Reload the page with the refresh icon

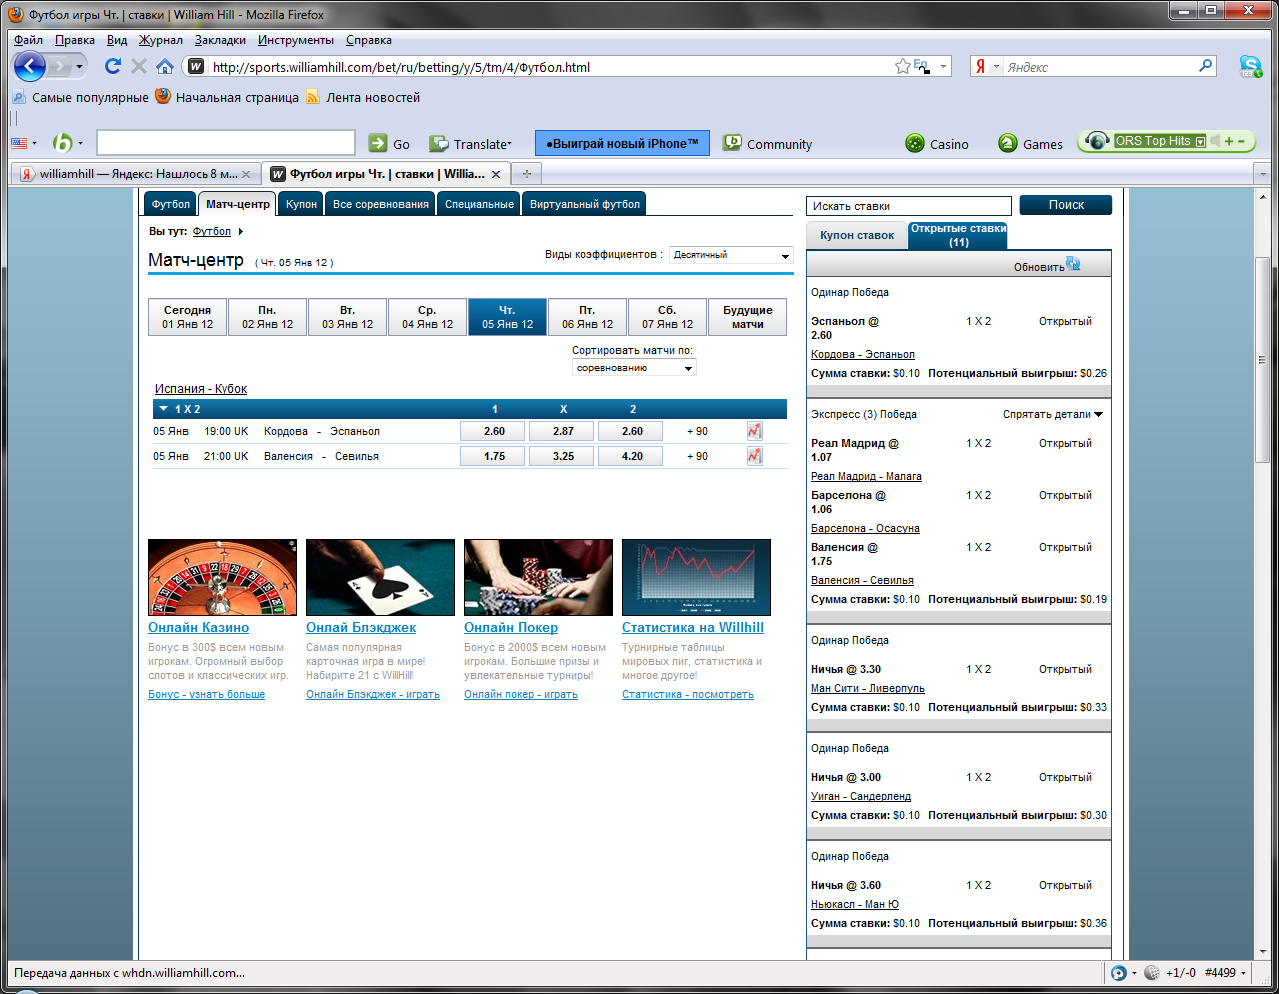pos(112,66)
